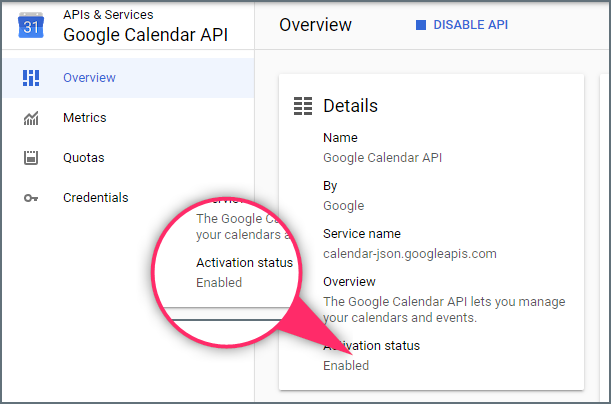Image resolution: width=611 pixels, height=404 pixels.
Task: Select the service name calendar-json.googleapis.com text
Action: coord(409,253)
